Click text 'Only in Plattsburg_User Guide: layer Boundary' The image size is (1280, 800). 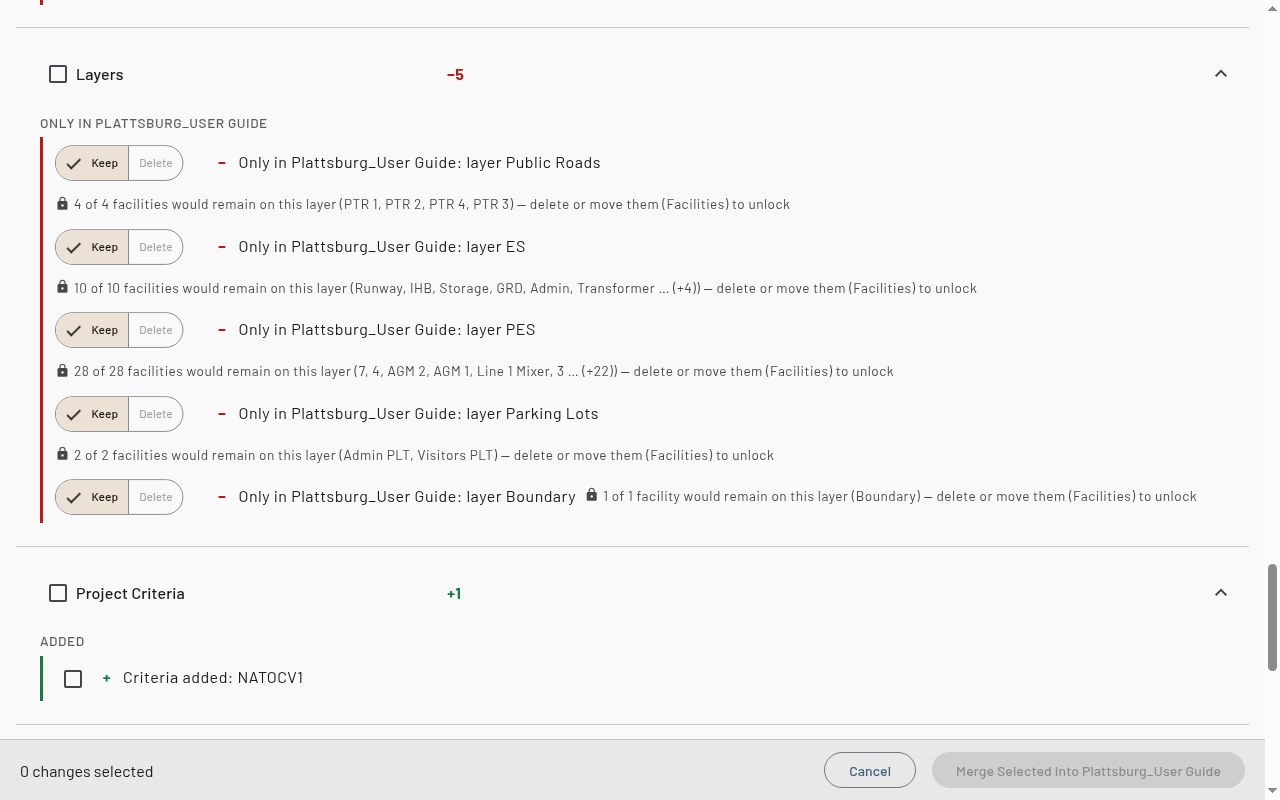(x=407, y=497)
